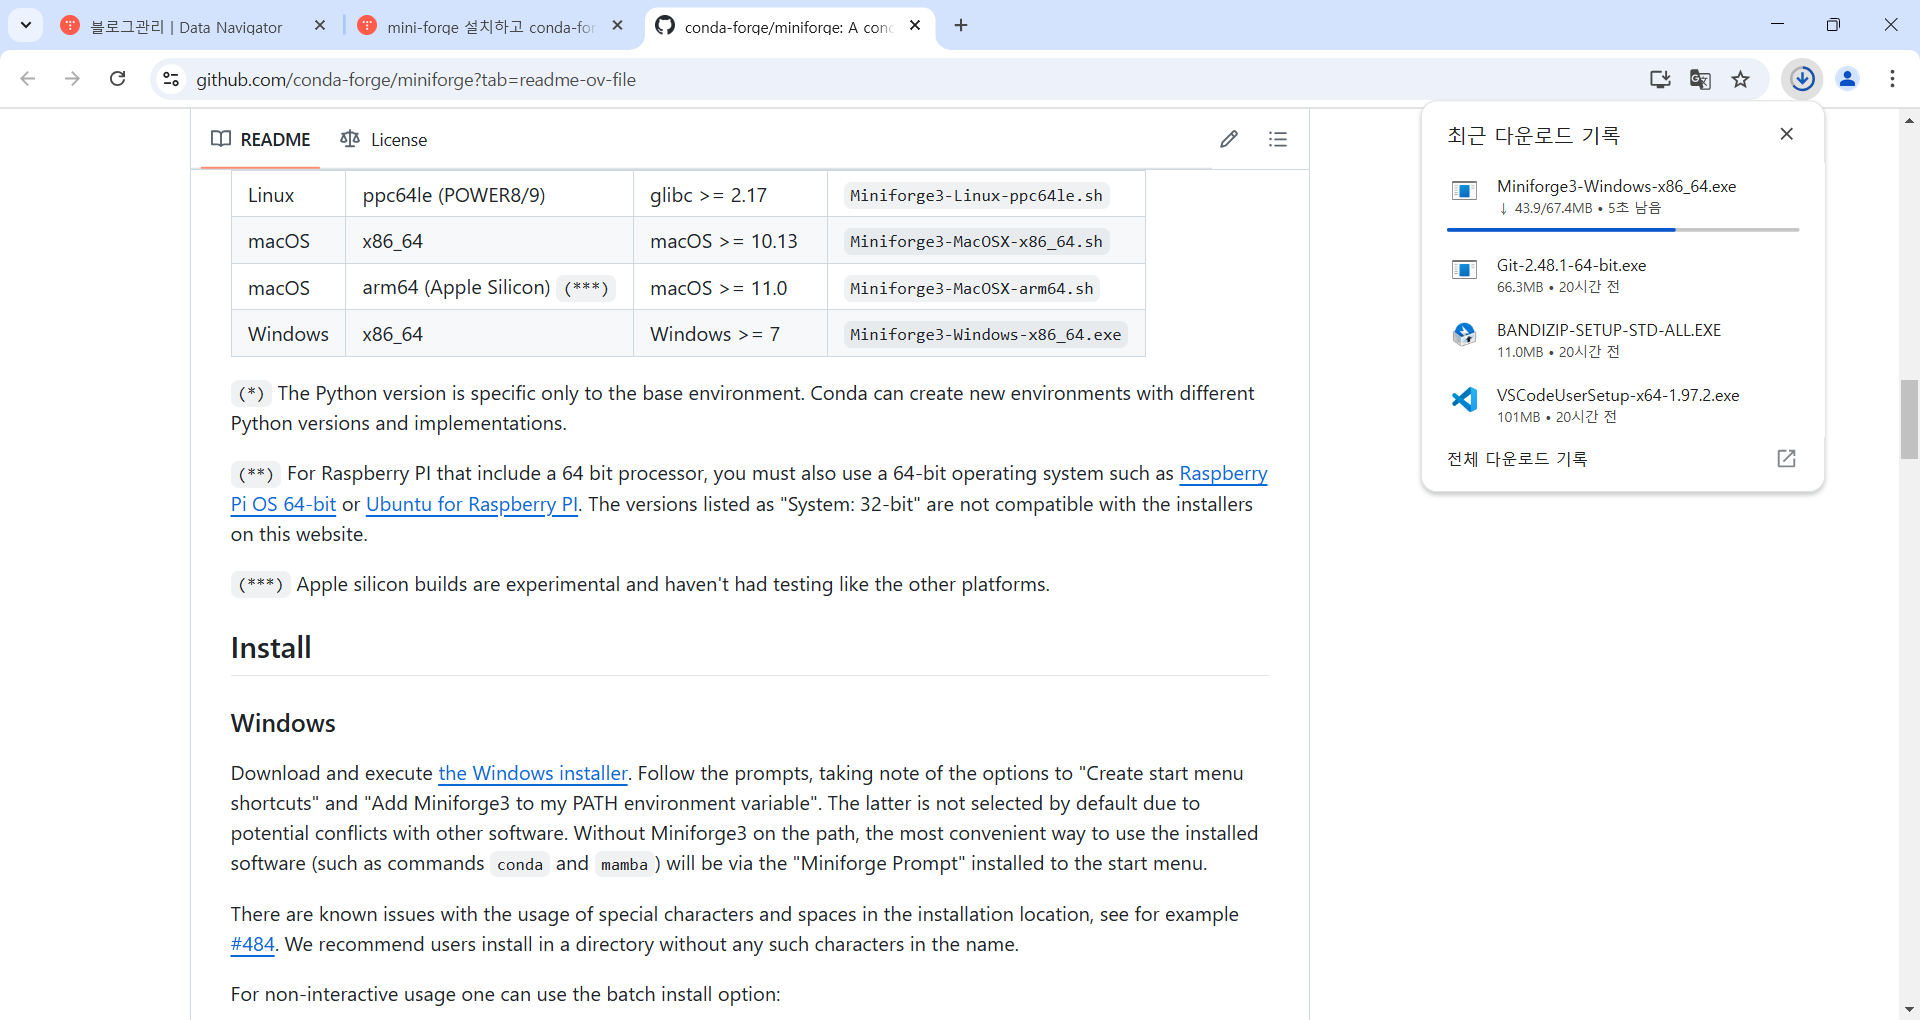The height and width of the screenshot is (1020, 1920).
Task: Switch to the mini-forge installation tab
Action: click(490, 26)
